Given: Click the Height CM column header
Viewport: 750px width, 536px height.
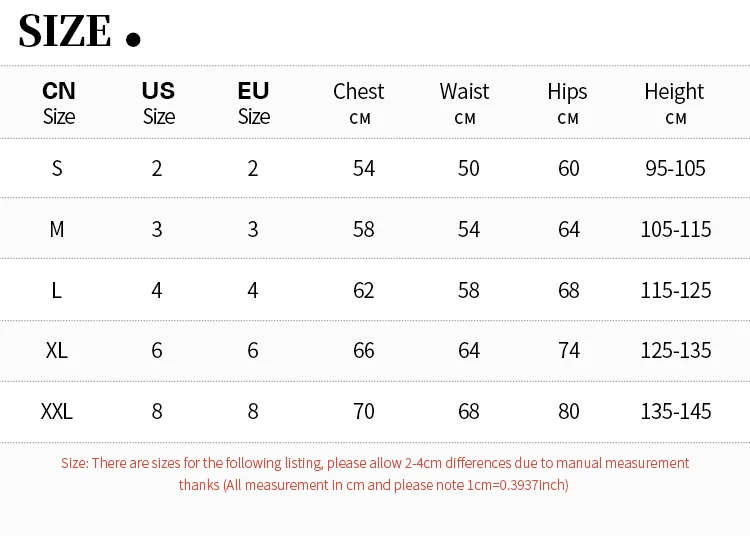Looking at the screenshot, I should coord(674,103).
